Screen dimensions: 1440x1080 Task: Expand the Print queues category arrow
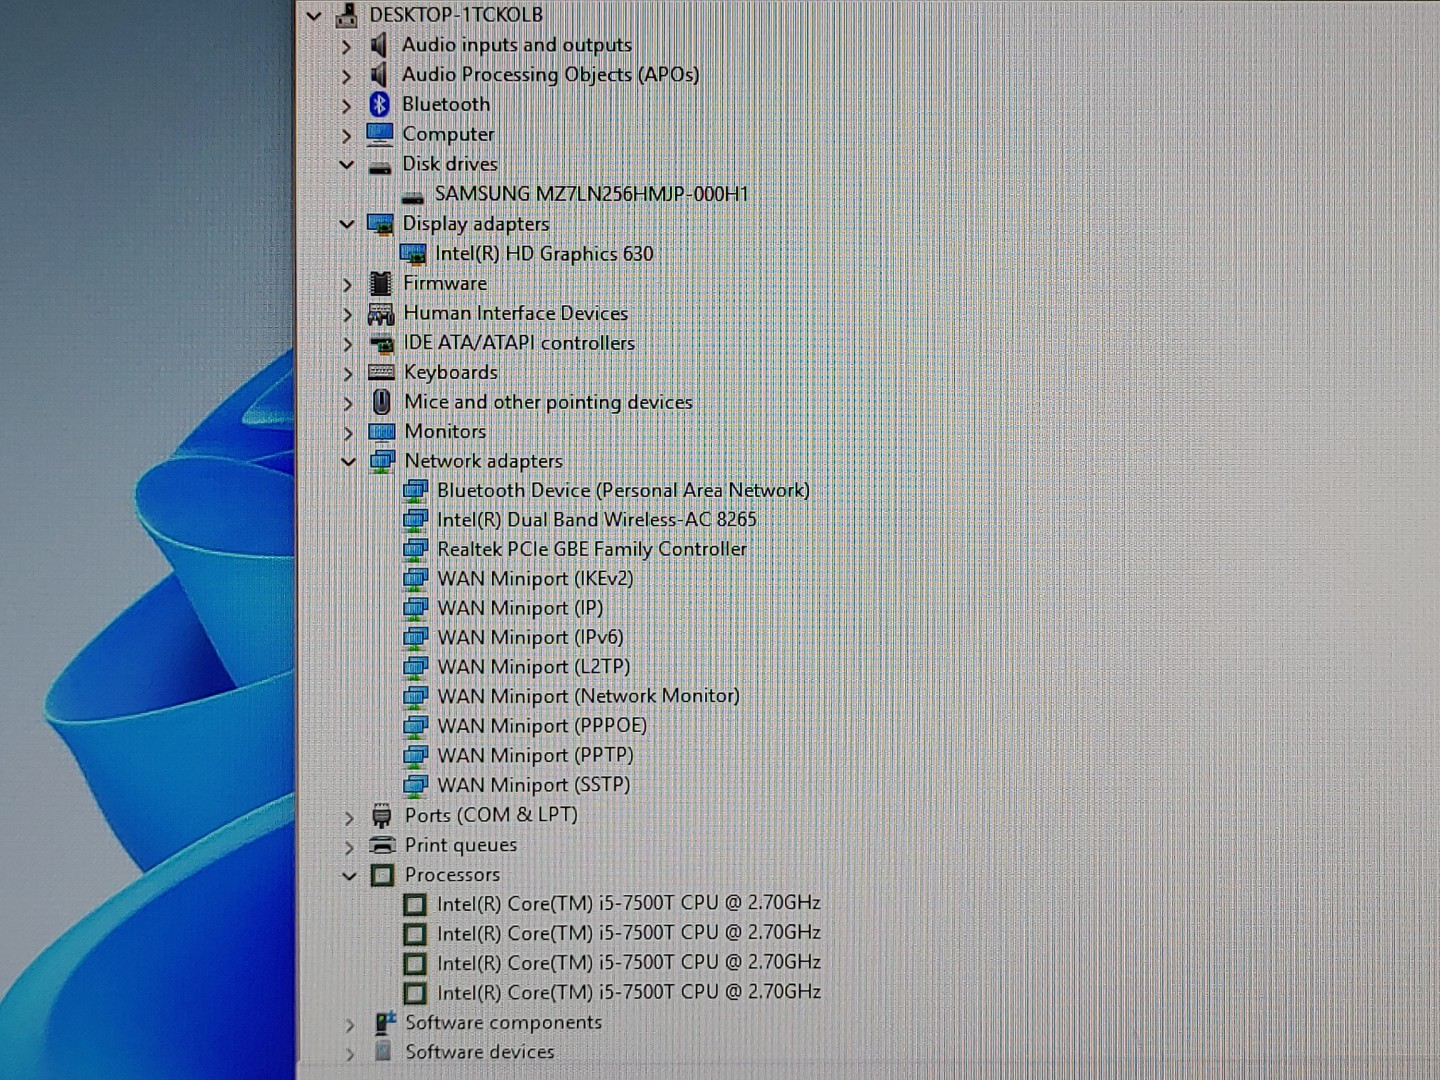(x=349, y=847)
